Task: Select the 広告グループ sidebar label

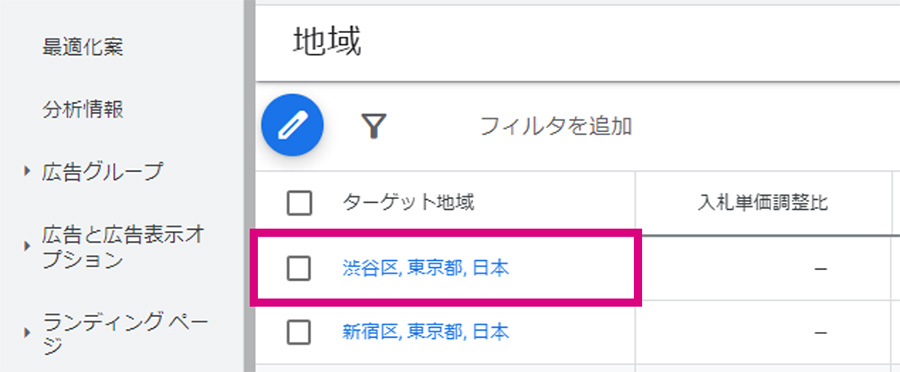Action: coord(102,171)
